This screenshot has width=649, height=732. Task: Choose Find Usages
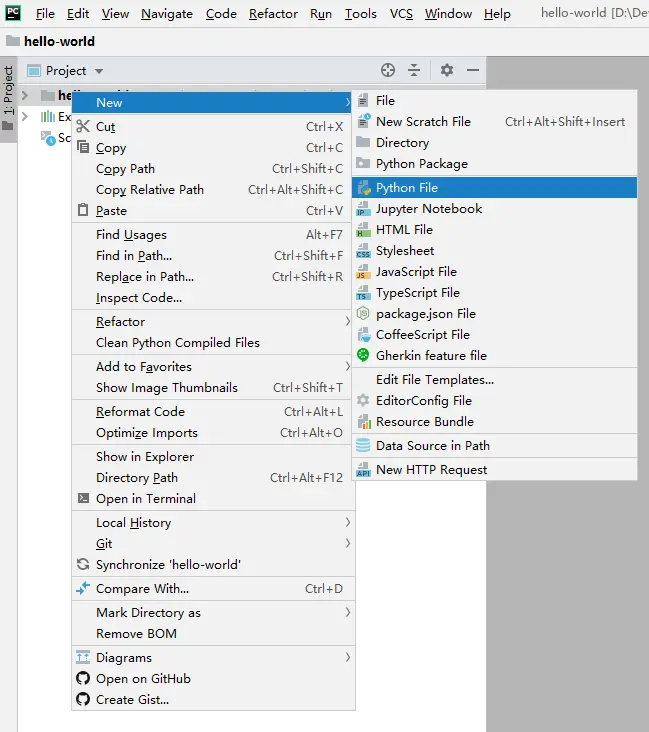[x=212, y=234]
